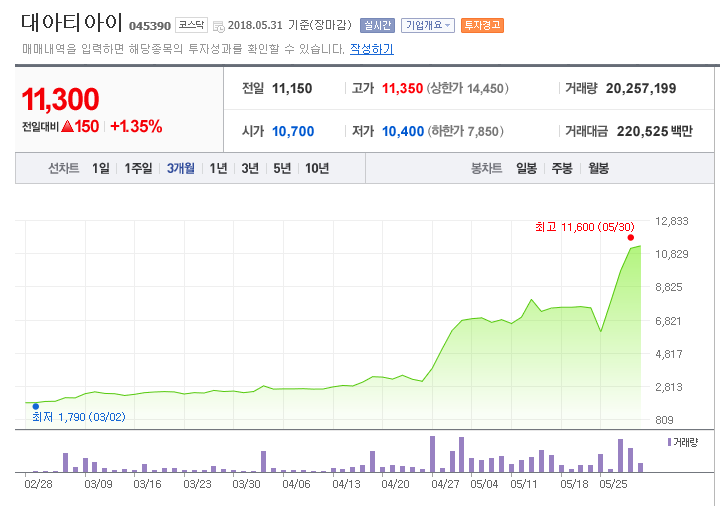
Task: Click the 선차트 line chart label
Action: tap(63, 169)
